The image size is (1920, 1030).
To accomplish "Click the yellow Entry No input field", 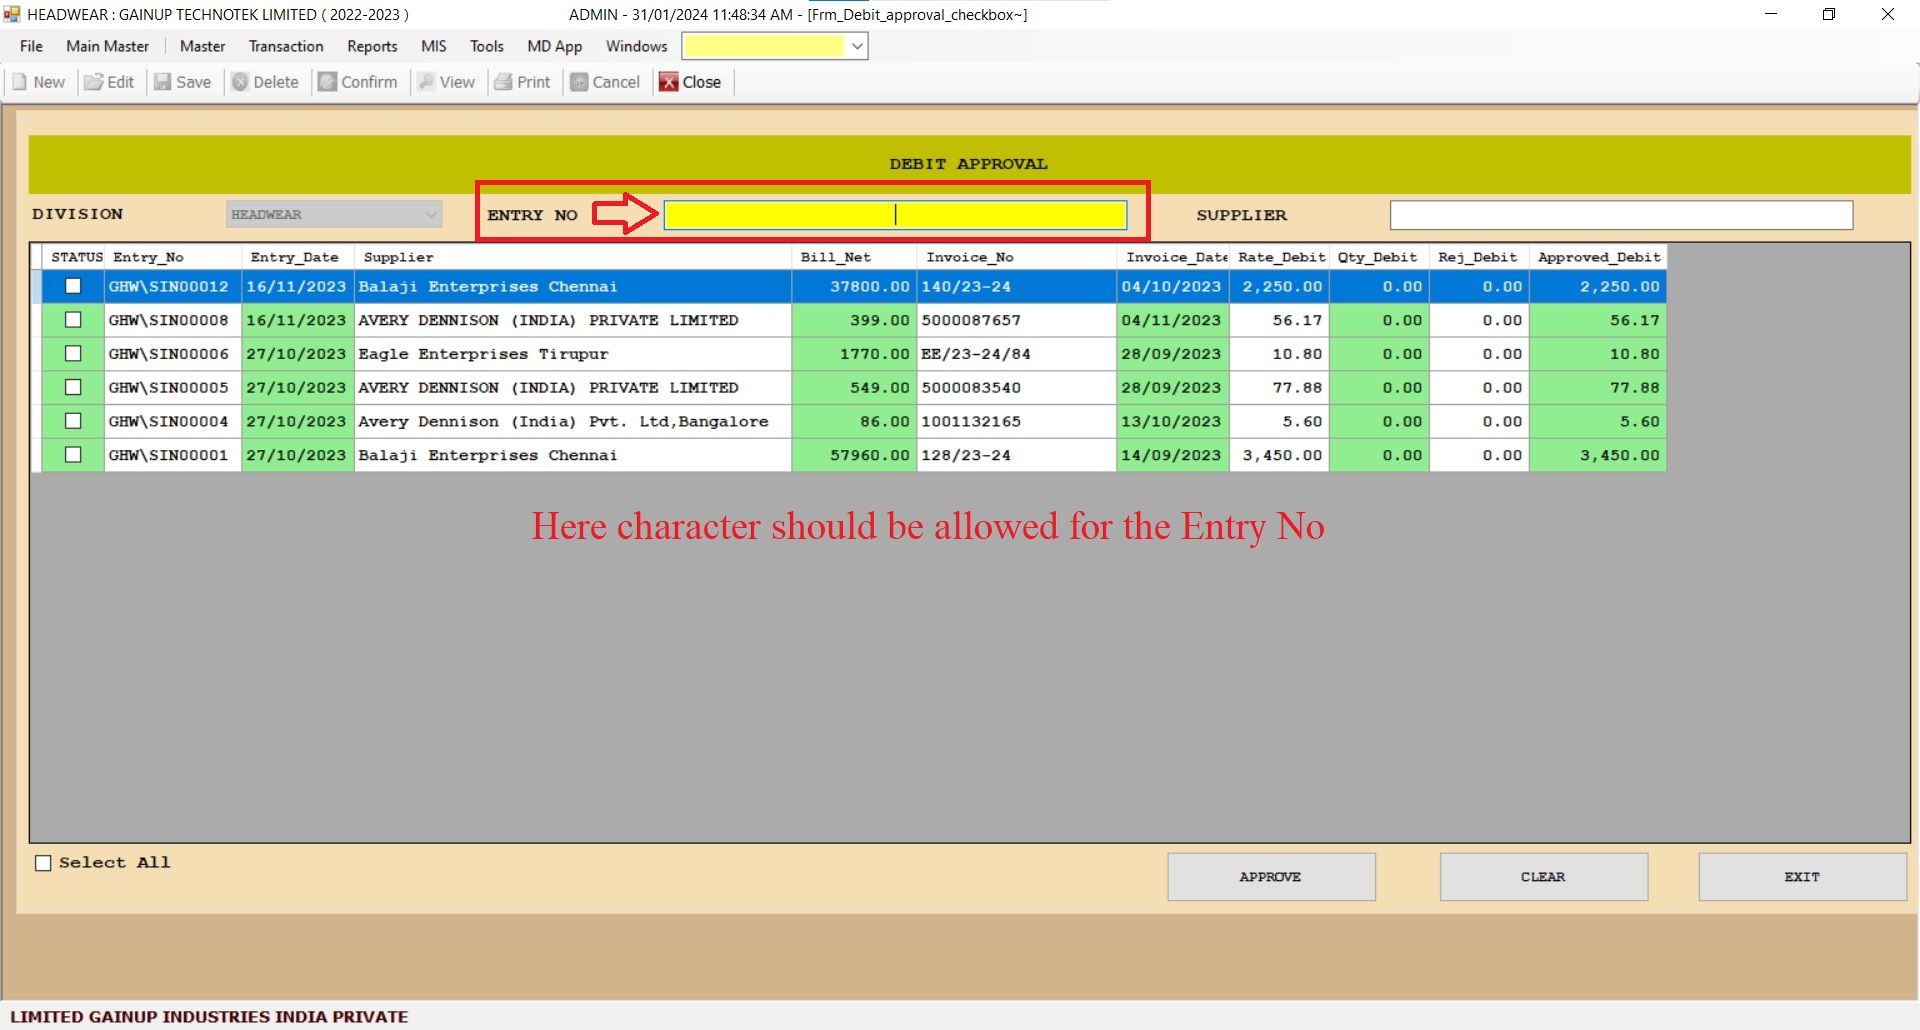I will coord(895,215).
